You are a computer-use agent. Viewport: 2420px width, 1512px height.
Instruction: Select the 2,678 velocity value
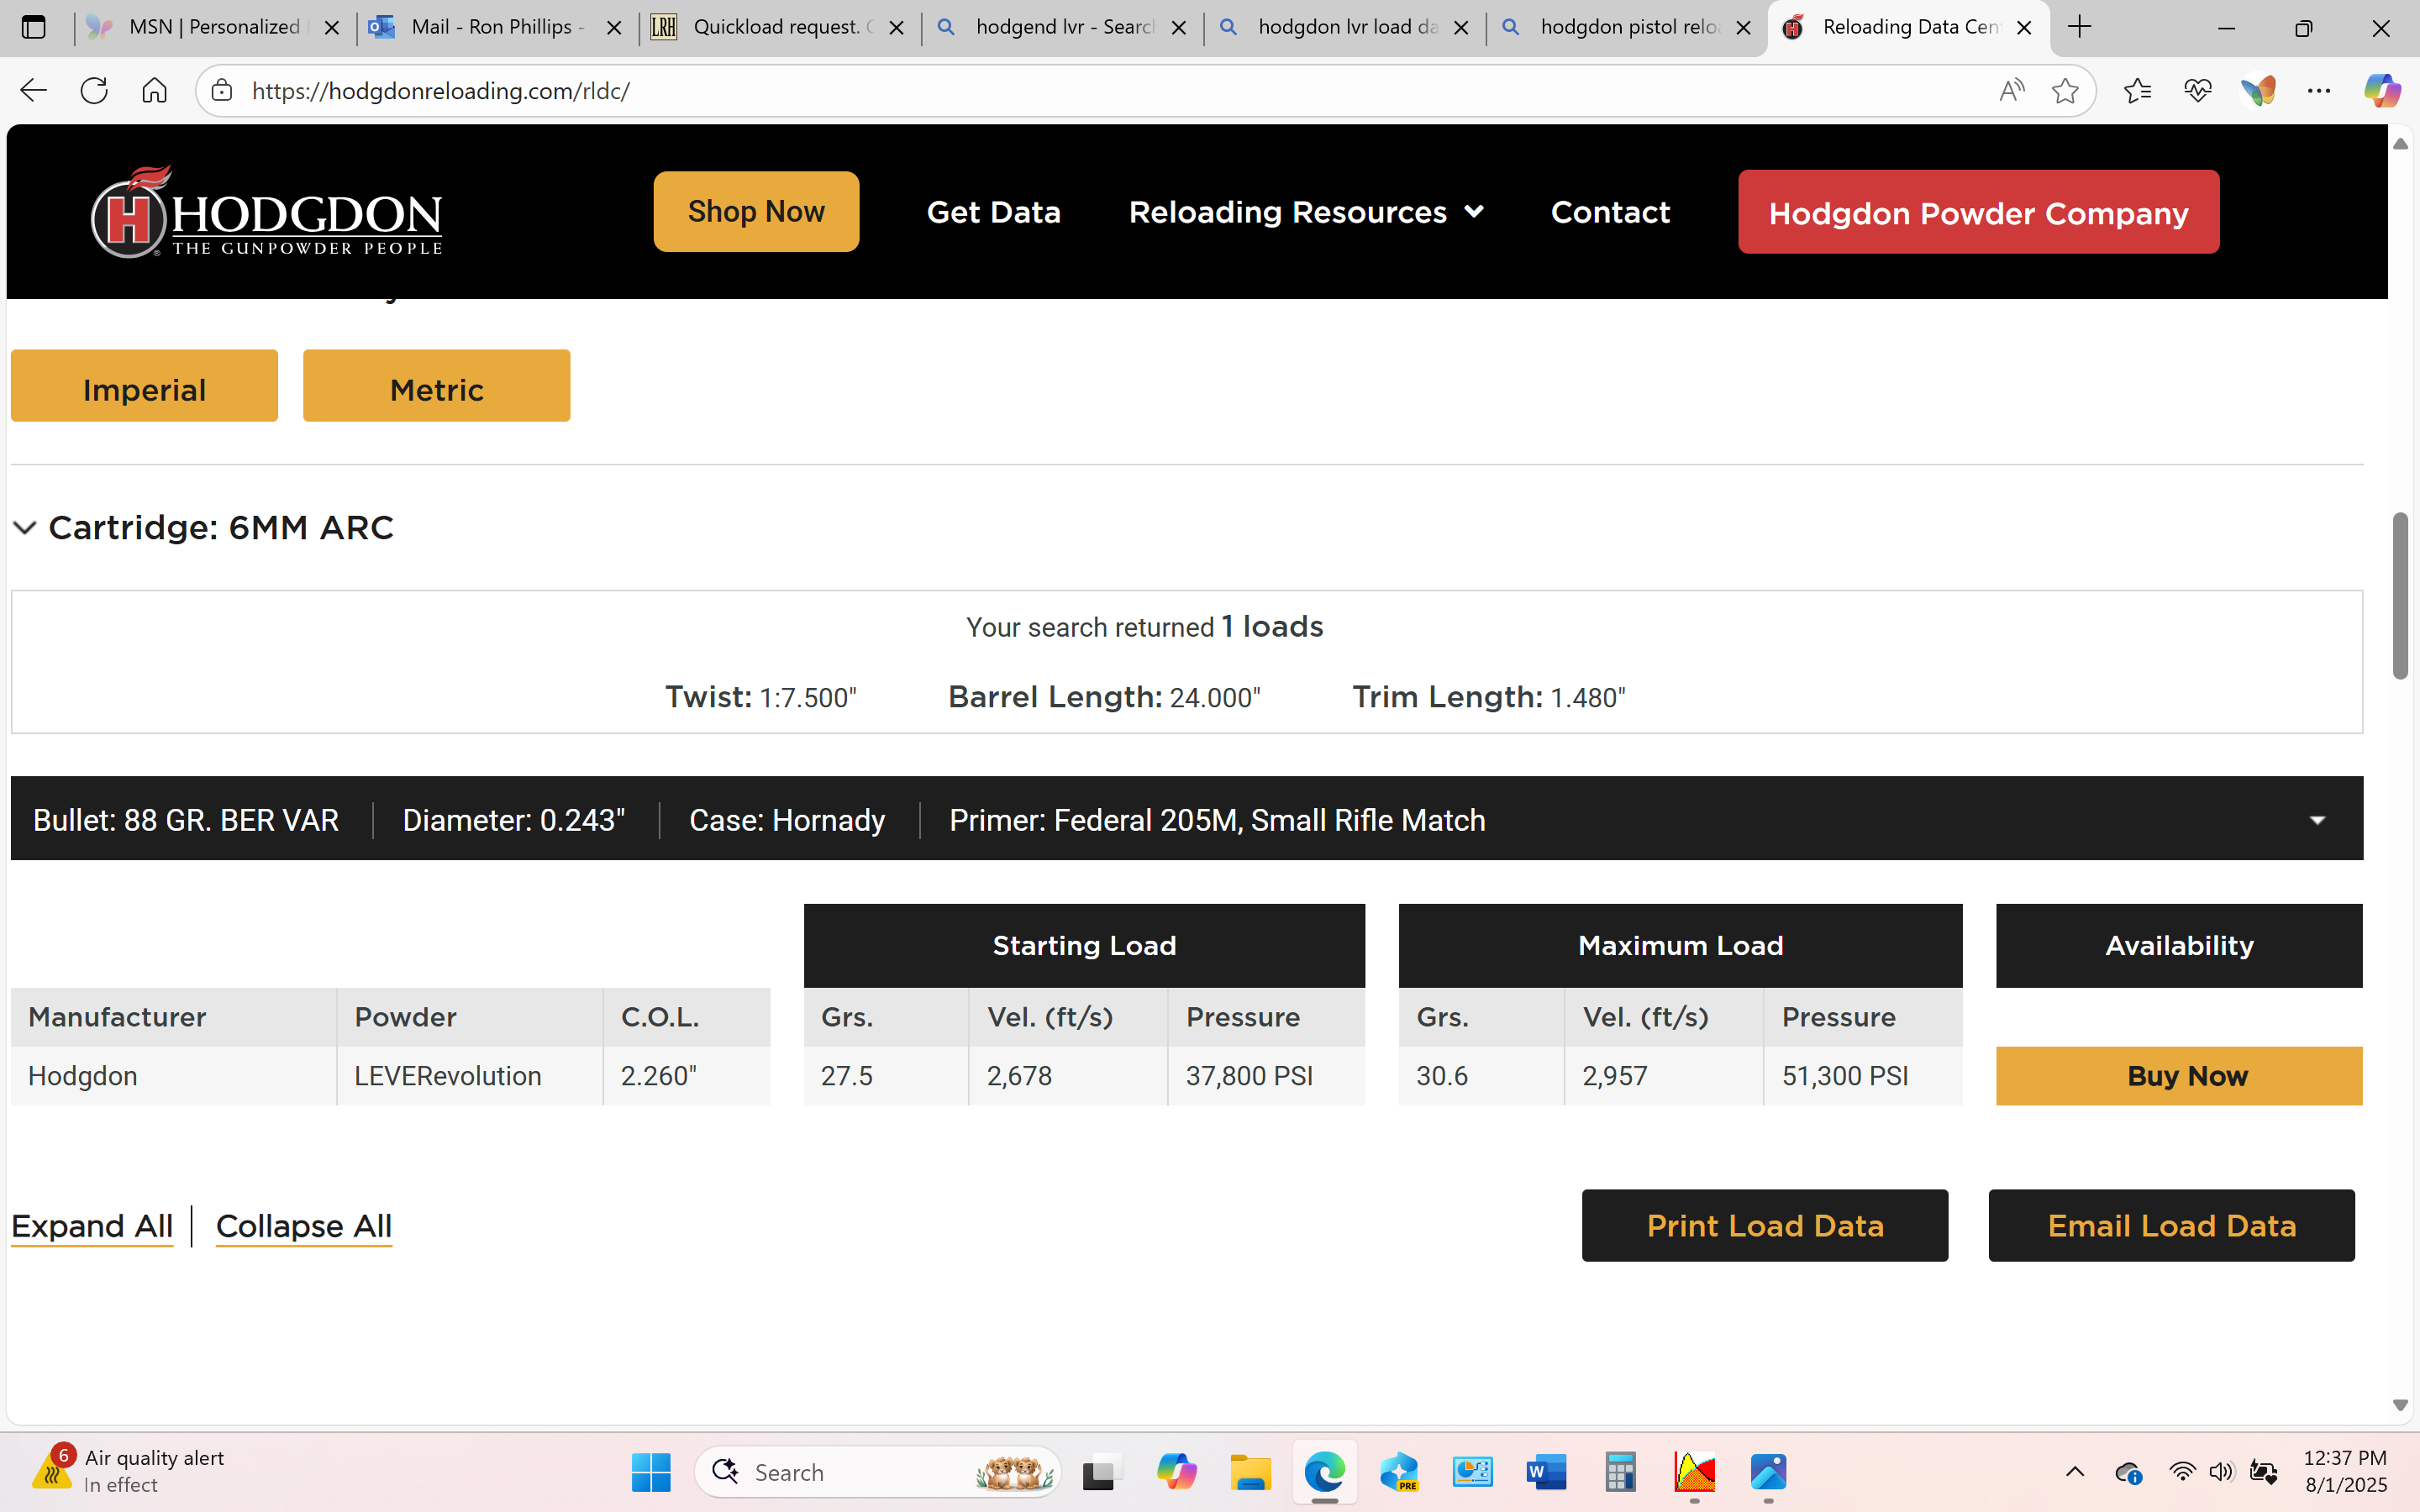[x=1019, y=1076]
